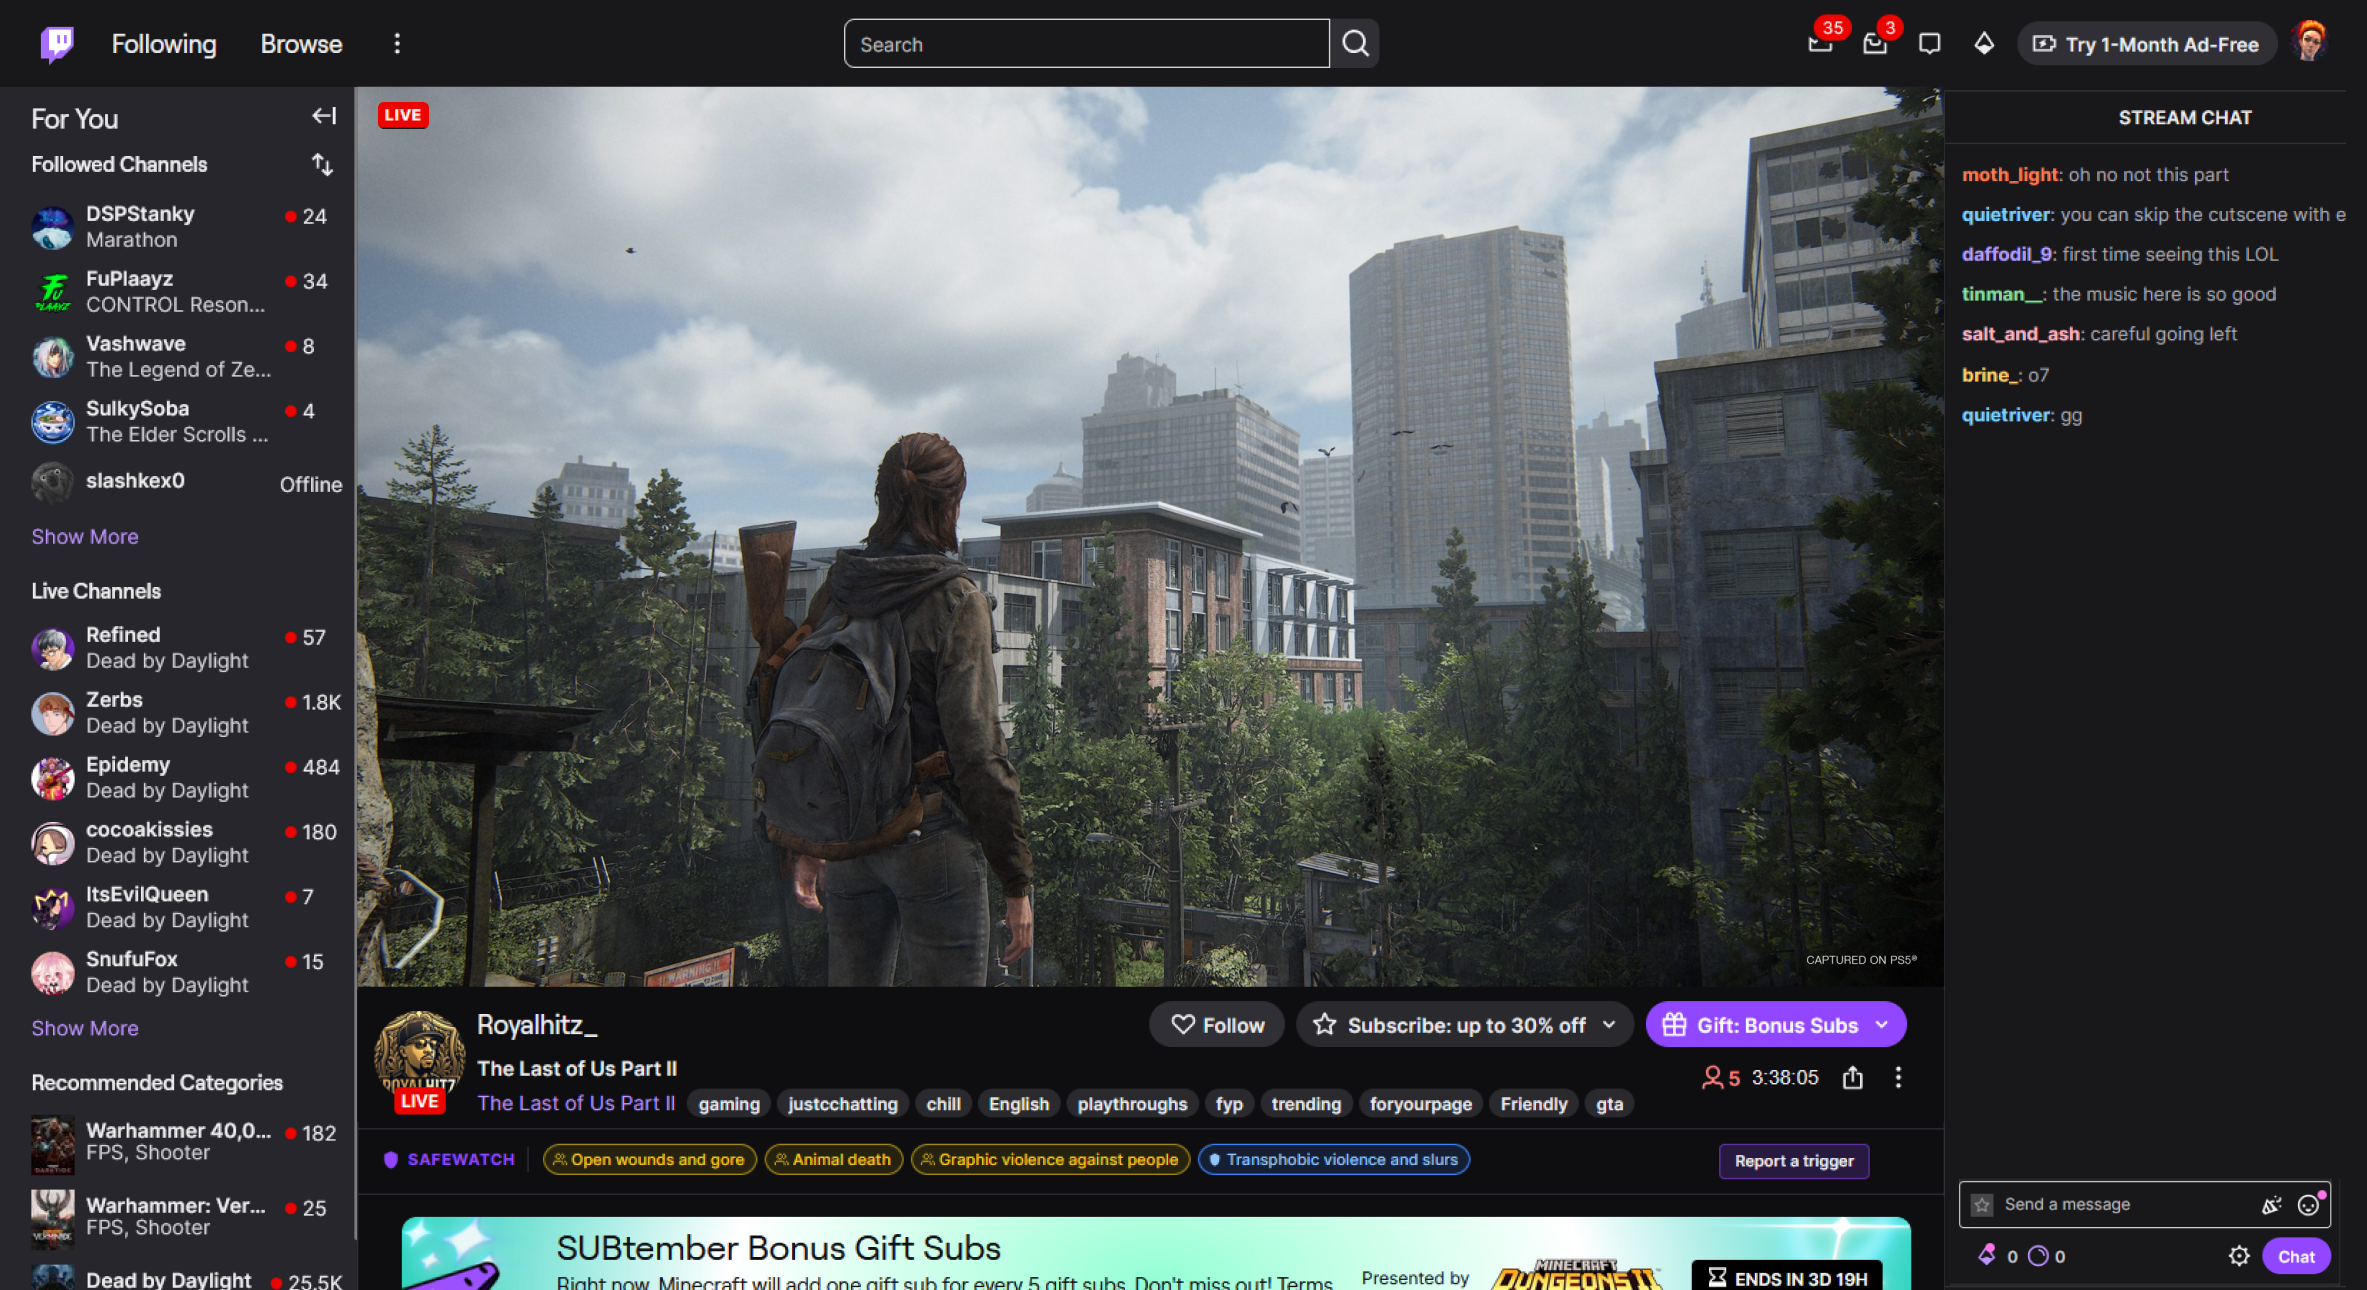
Task: Select the gaming tag
Action: click(729, 1104)
